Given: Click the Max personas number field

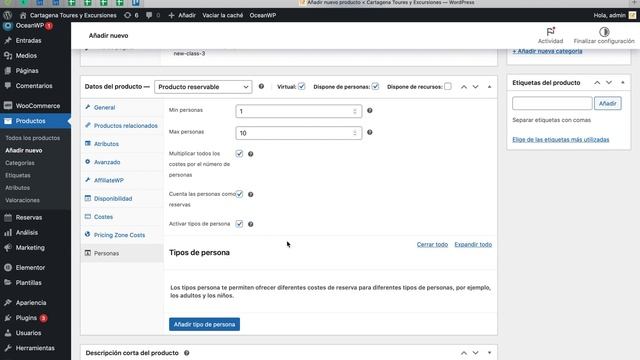Looking at the screenshot, I should [298, 133].
